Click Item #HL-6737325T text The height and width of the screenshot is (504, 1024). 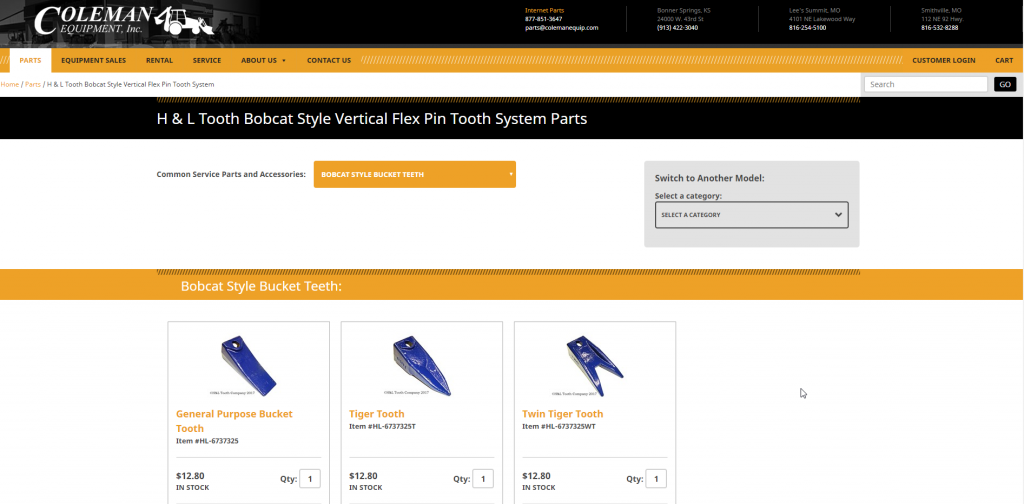(x=382, y=426)
